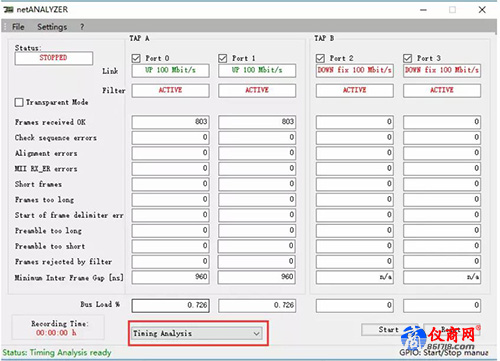Open the Timing Analysis dropdown
Viewport: 500px width, 361px height.
tap(197, 333)
